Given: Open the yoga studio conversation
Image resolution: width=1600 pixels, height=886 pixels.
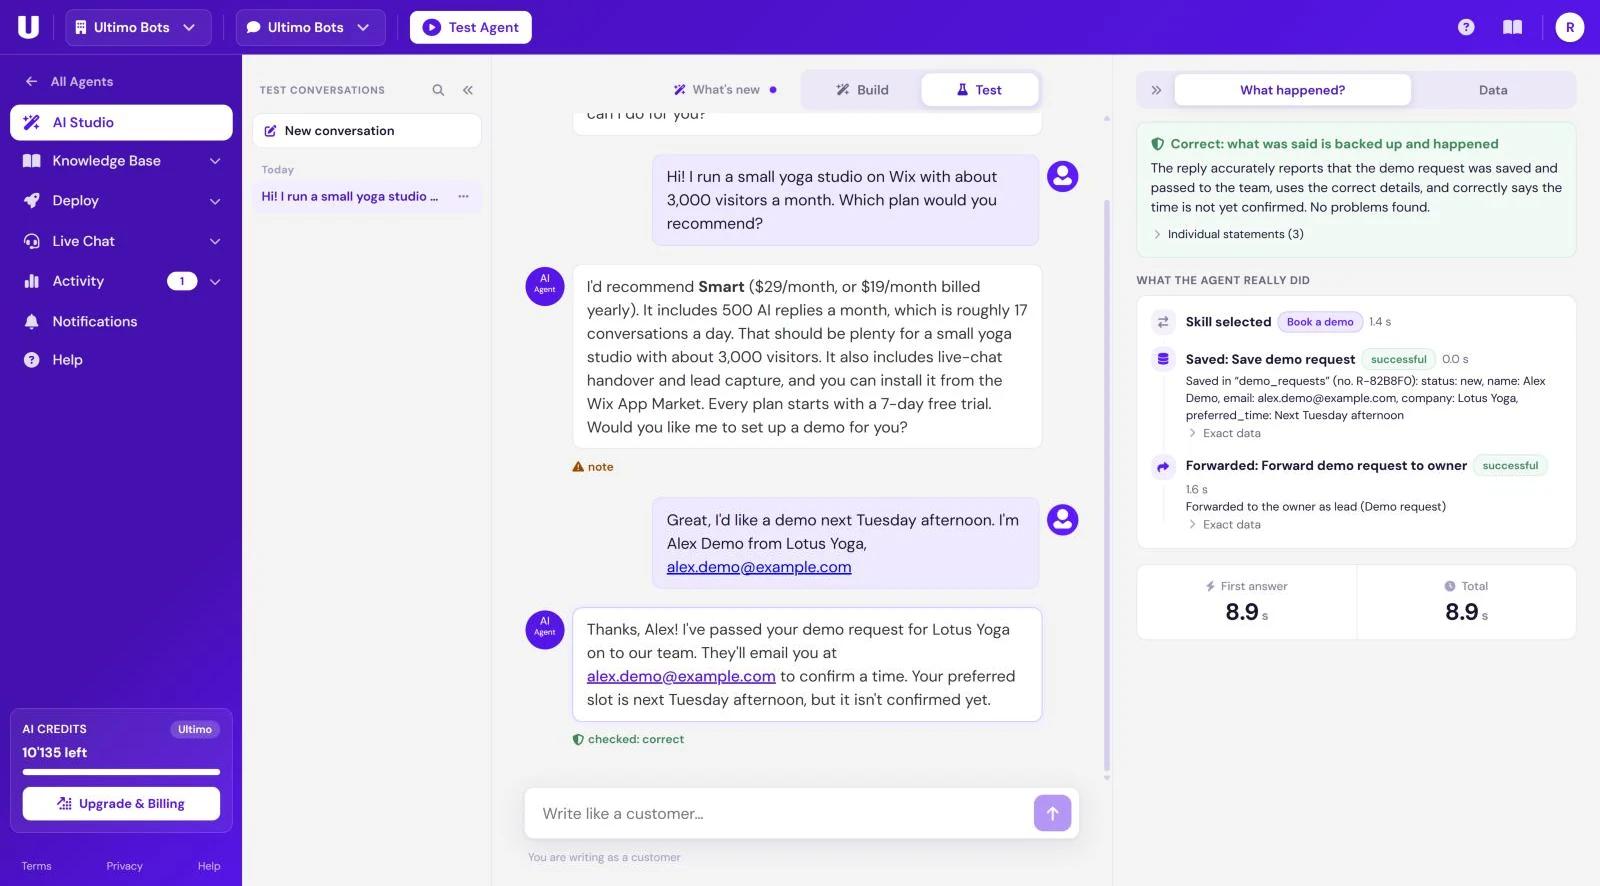Looking at the screenshot, I should [x=349, y=196].
